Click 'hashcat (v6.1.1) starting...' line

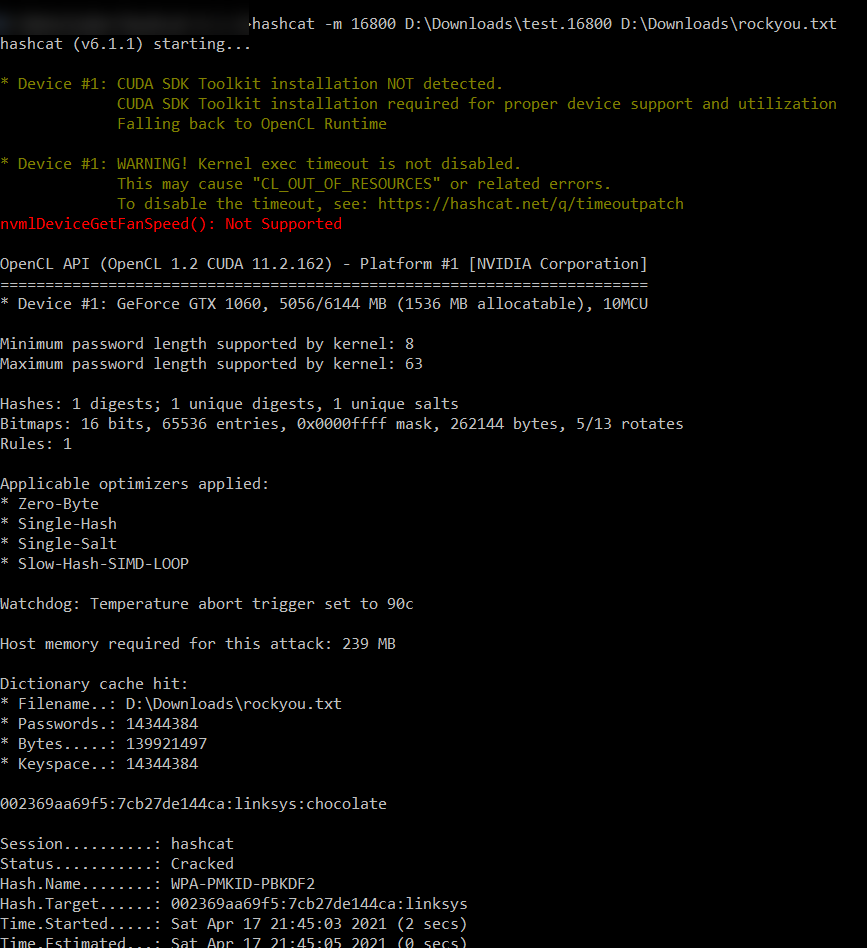click(125, 44)
